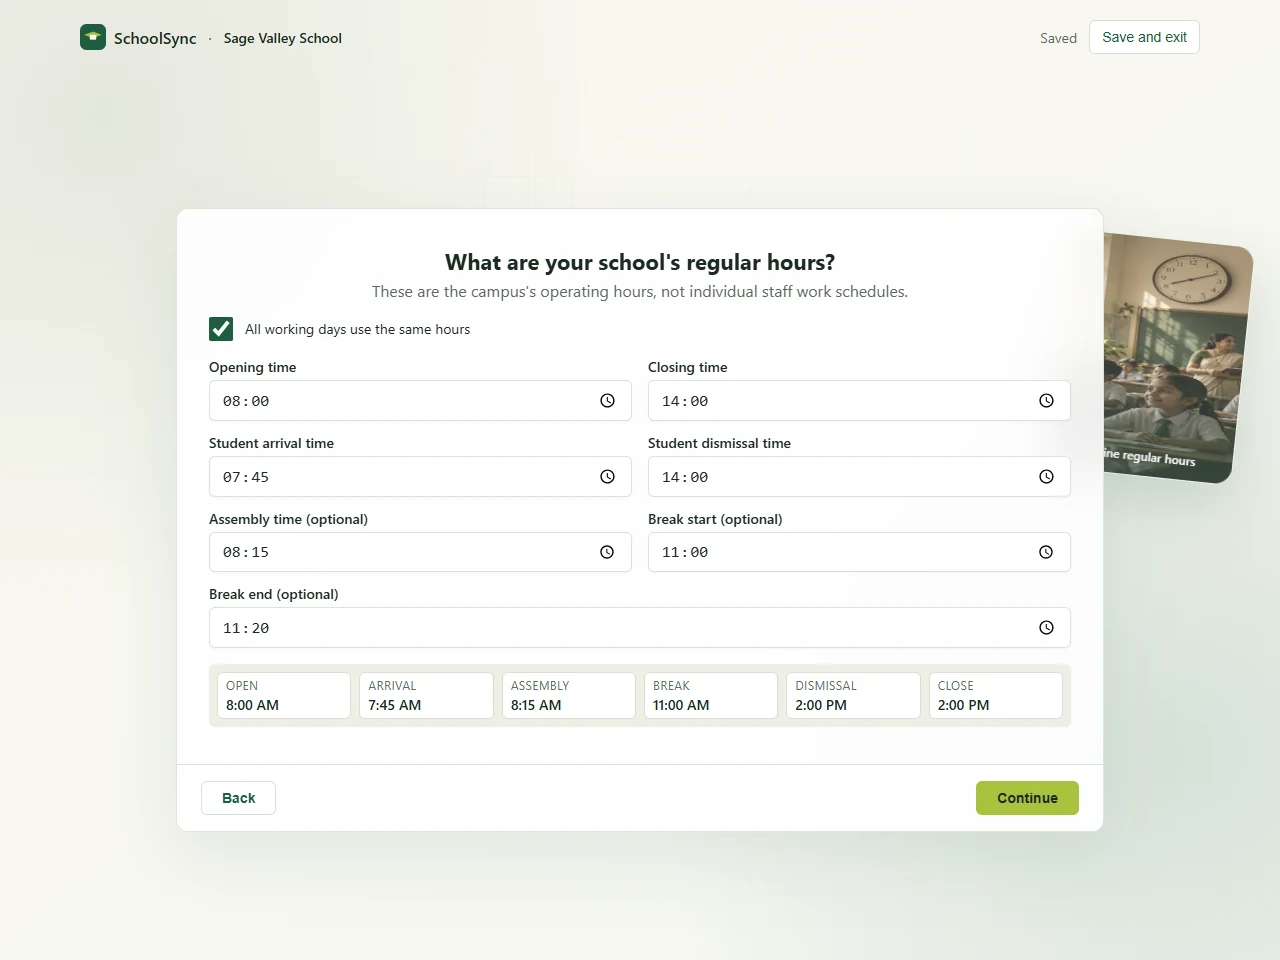
Task: Click the ARRIVAL 7:45 AM summary chip
Action: [426, 695]
